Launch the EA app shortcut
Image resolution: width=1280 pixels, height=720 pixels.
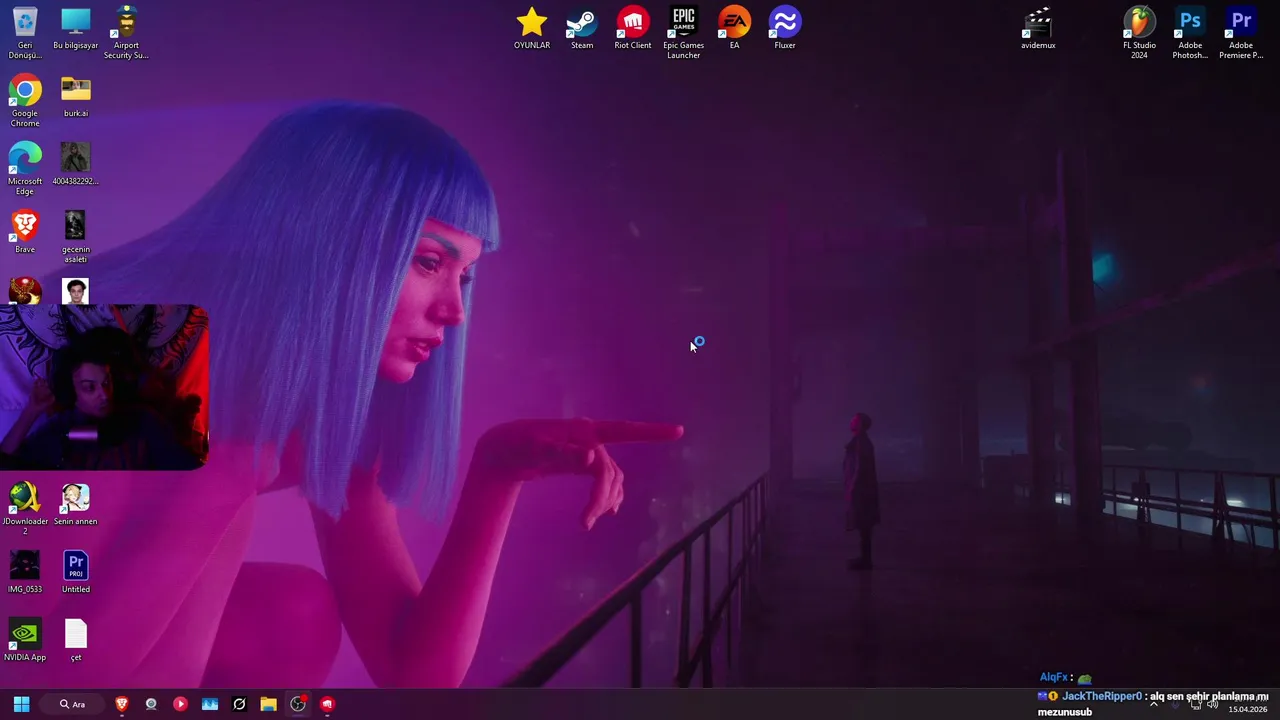[734, 28]
